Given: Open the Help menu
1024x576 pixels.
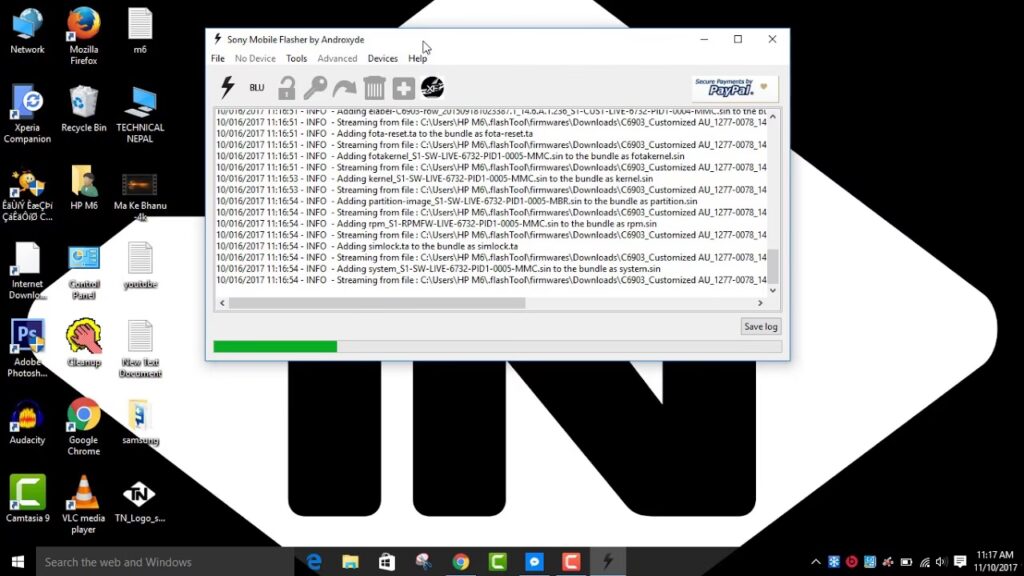Looking at the screenshot, I should pyautogui.click(x=417, y=59).
